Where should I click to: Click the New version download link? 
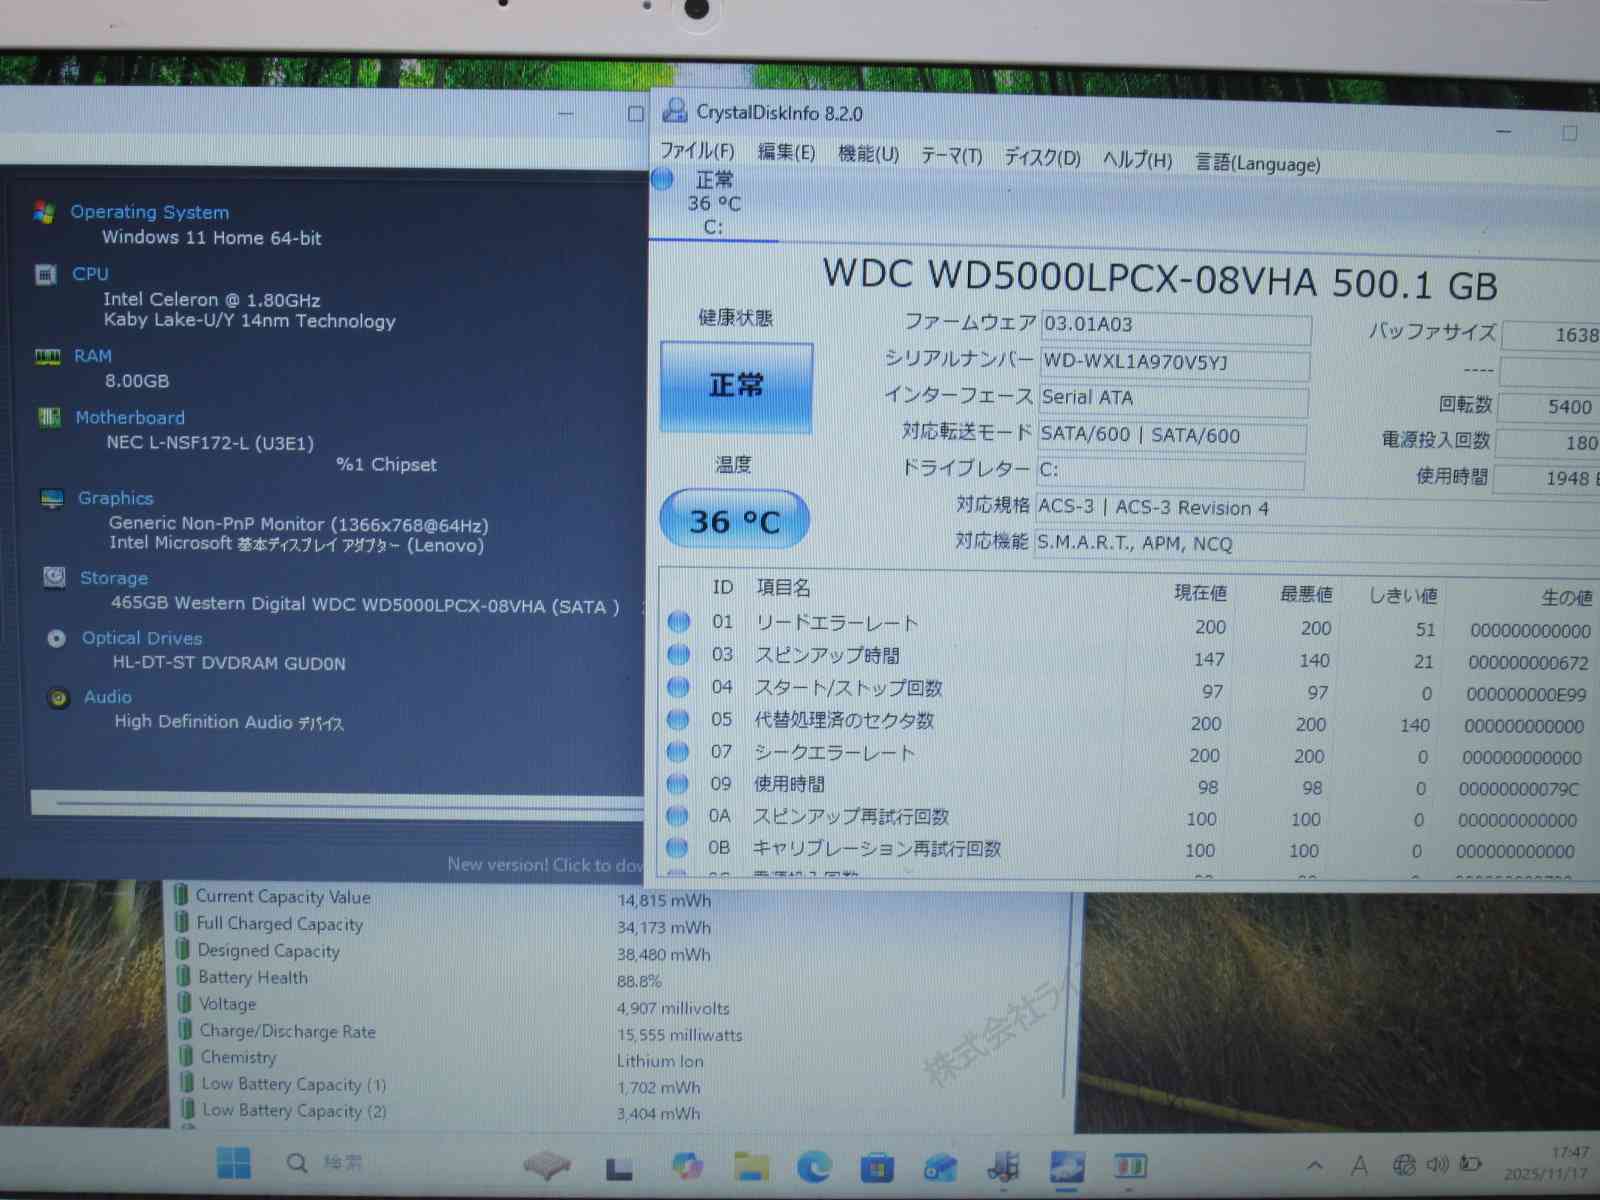pyautogui.click(x=545, y=864)
